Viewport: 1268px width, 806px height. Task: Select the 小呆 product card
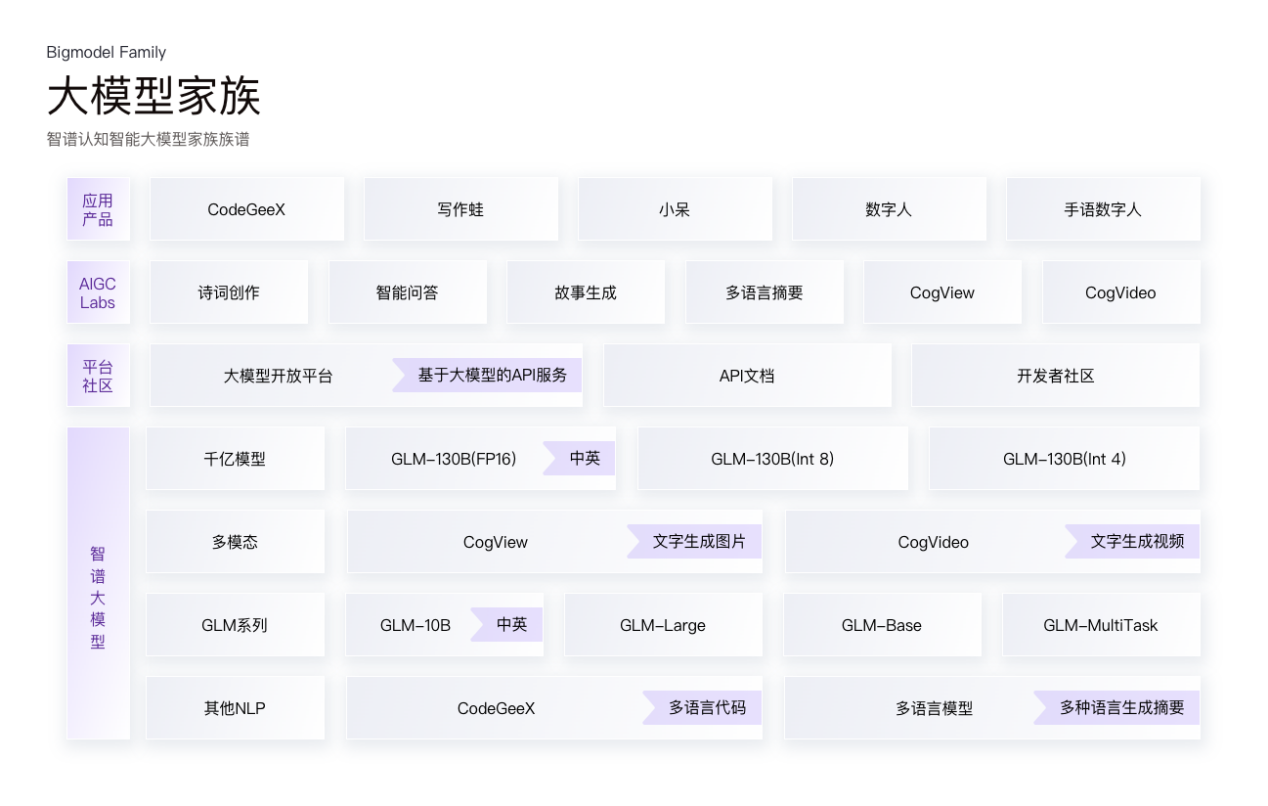point(675,209)
